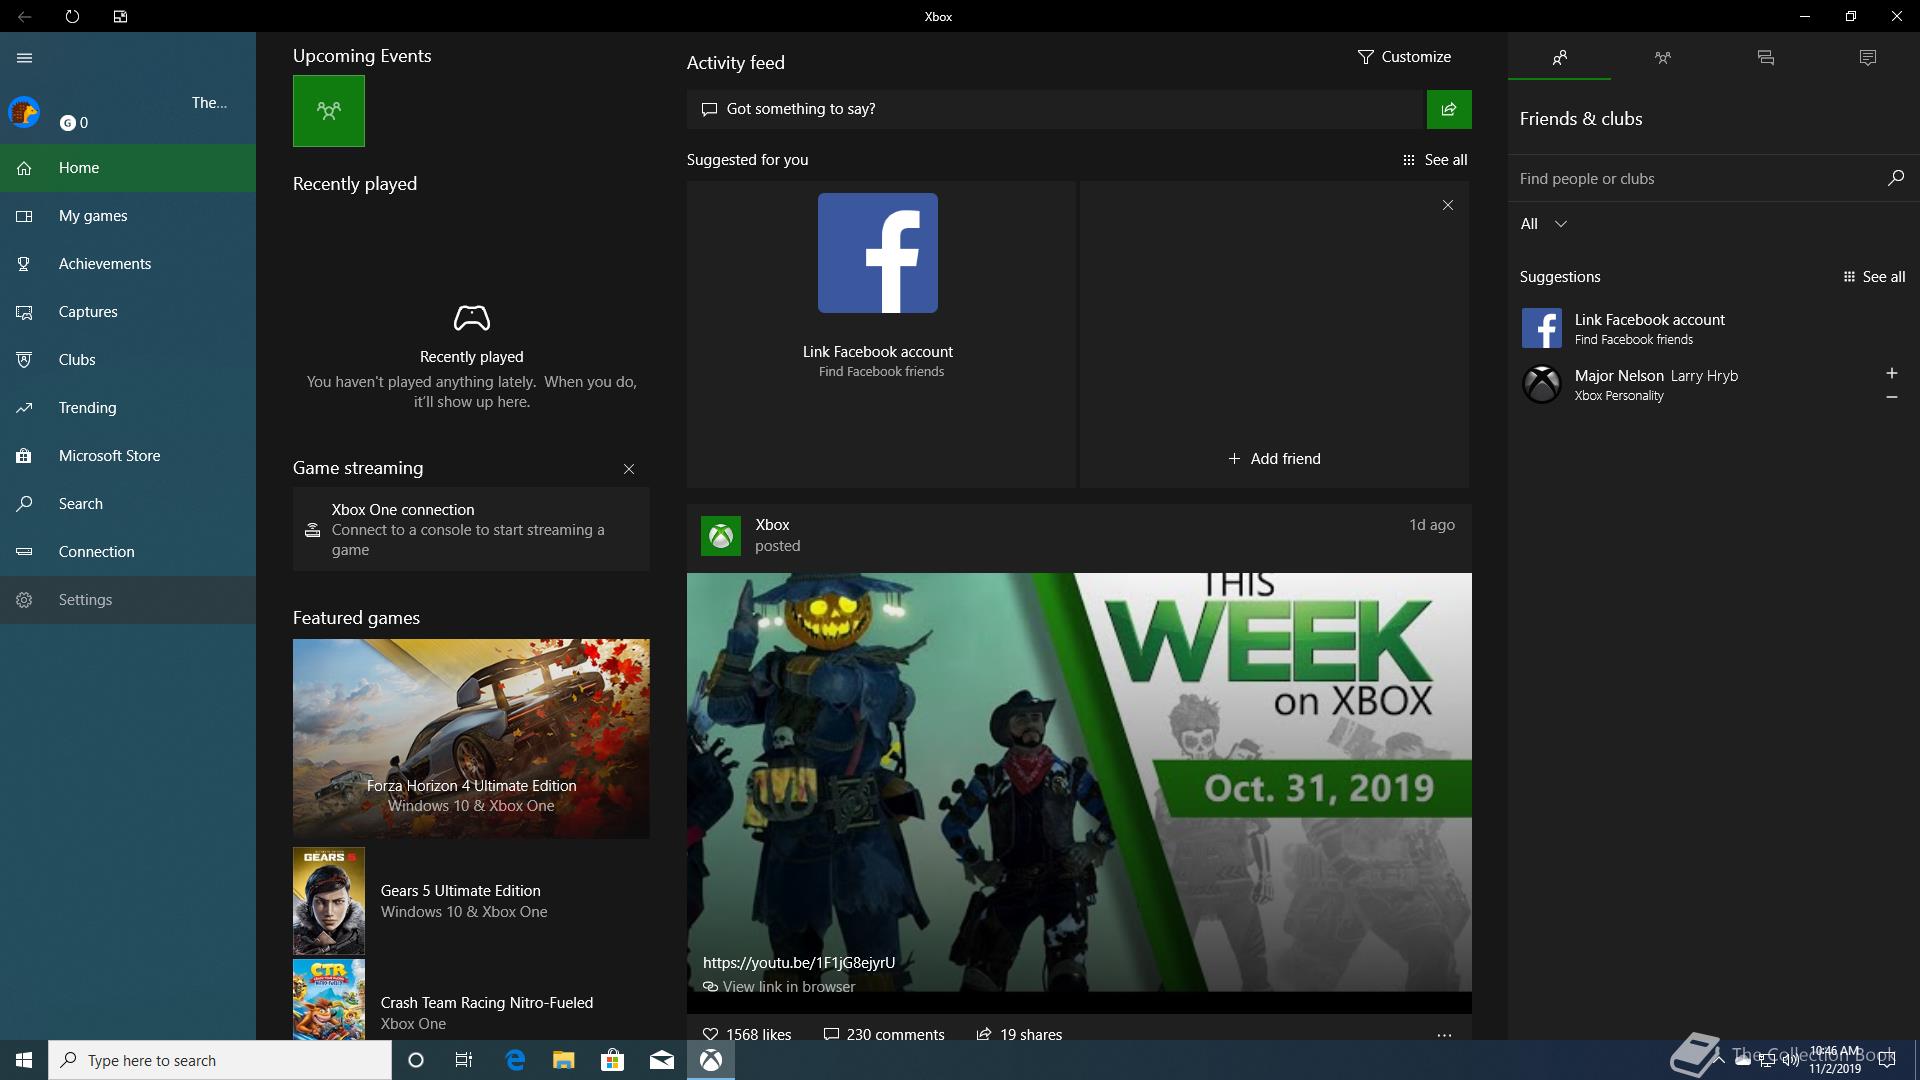
Task: Open Search in sidebar
Action: pos(128,504)
